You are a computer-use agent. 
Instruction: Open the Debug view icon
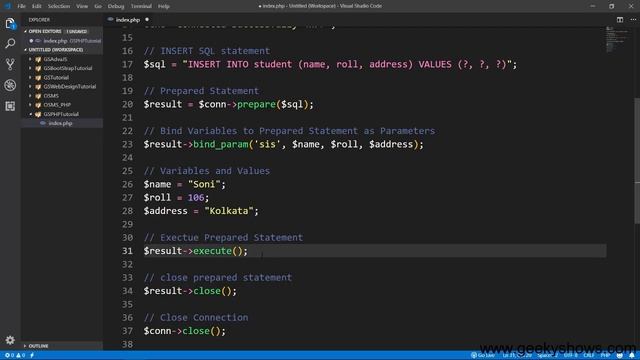click(x=10, y=85)
